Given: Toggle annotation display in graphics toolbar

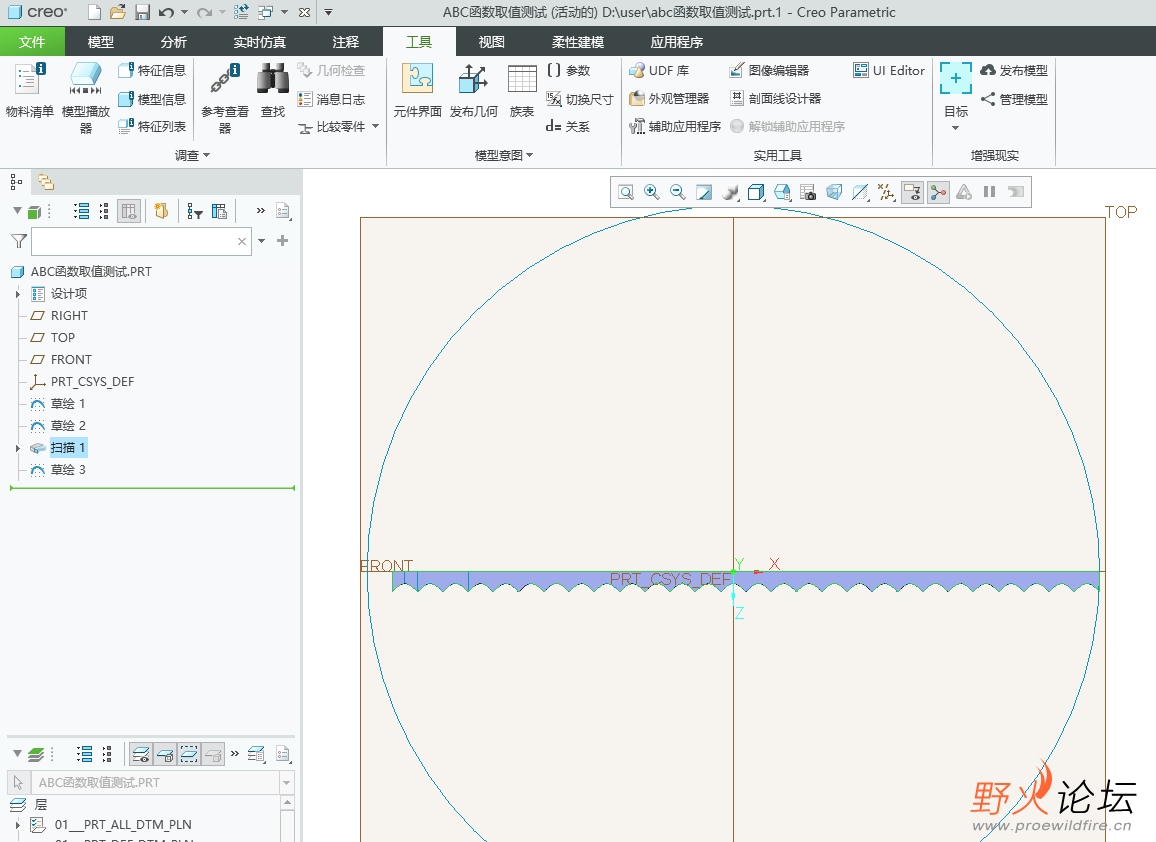Looking at the screenshot, I should (x=912, y=192).
